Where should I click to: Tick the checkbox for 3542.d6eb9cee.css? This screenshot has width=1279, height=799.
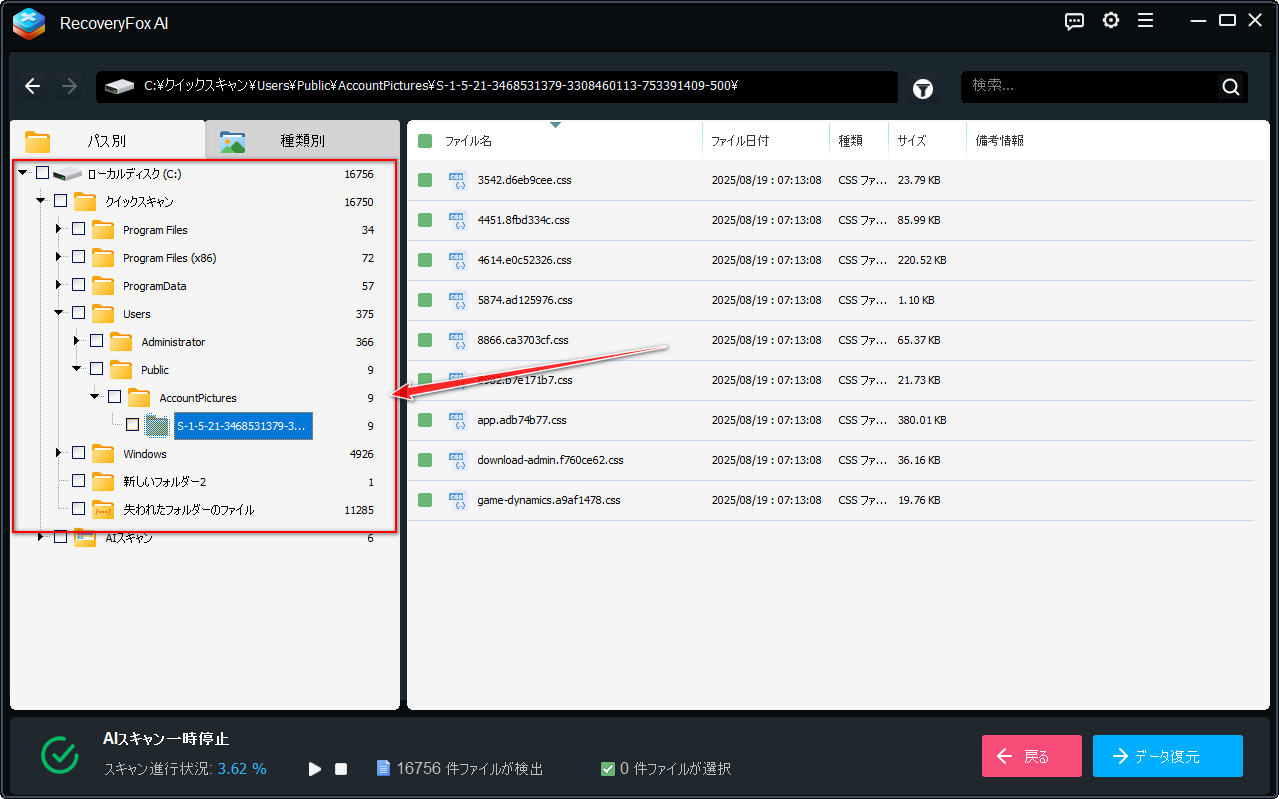click(425, 180)
